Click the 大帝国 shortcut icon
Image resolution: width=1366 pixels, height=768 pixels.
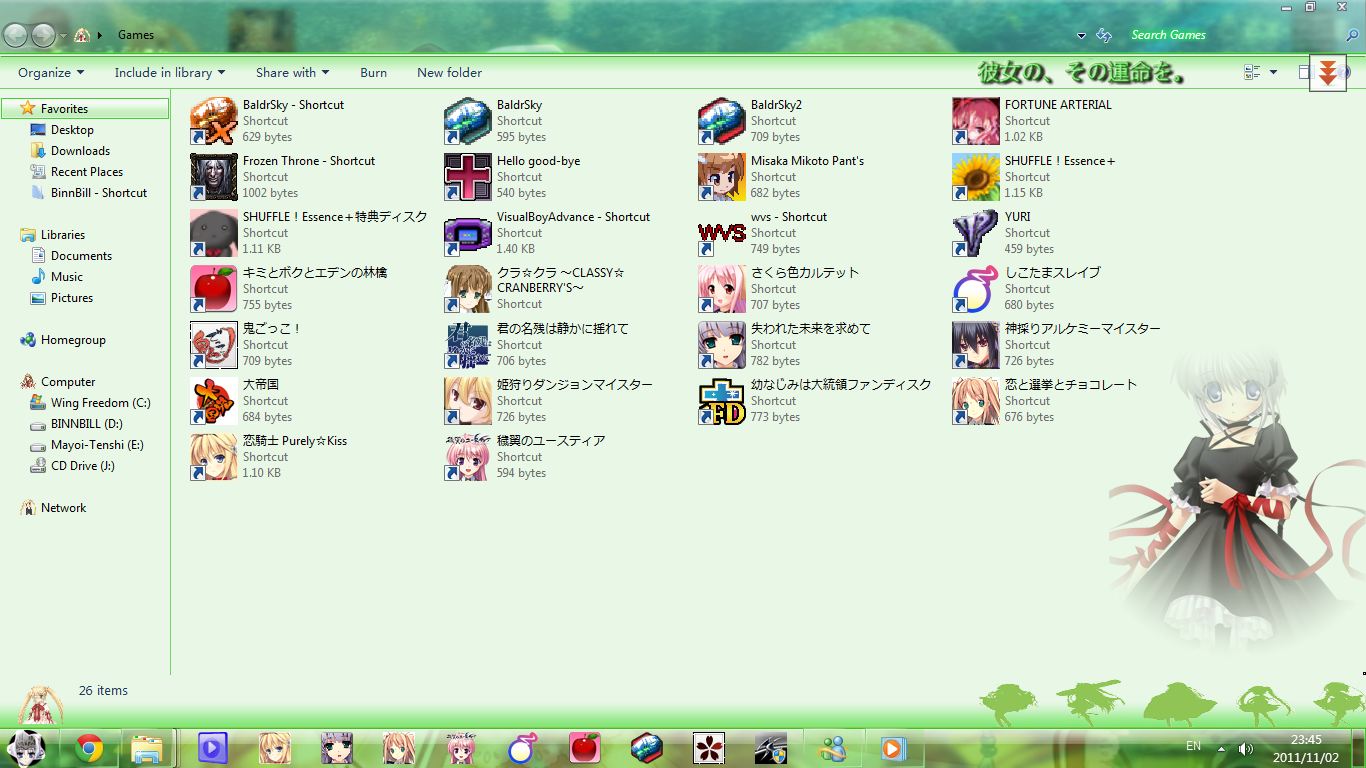click(214, 401)
